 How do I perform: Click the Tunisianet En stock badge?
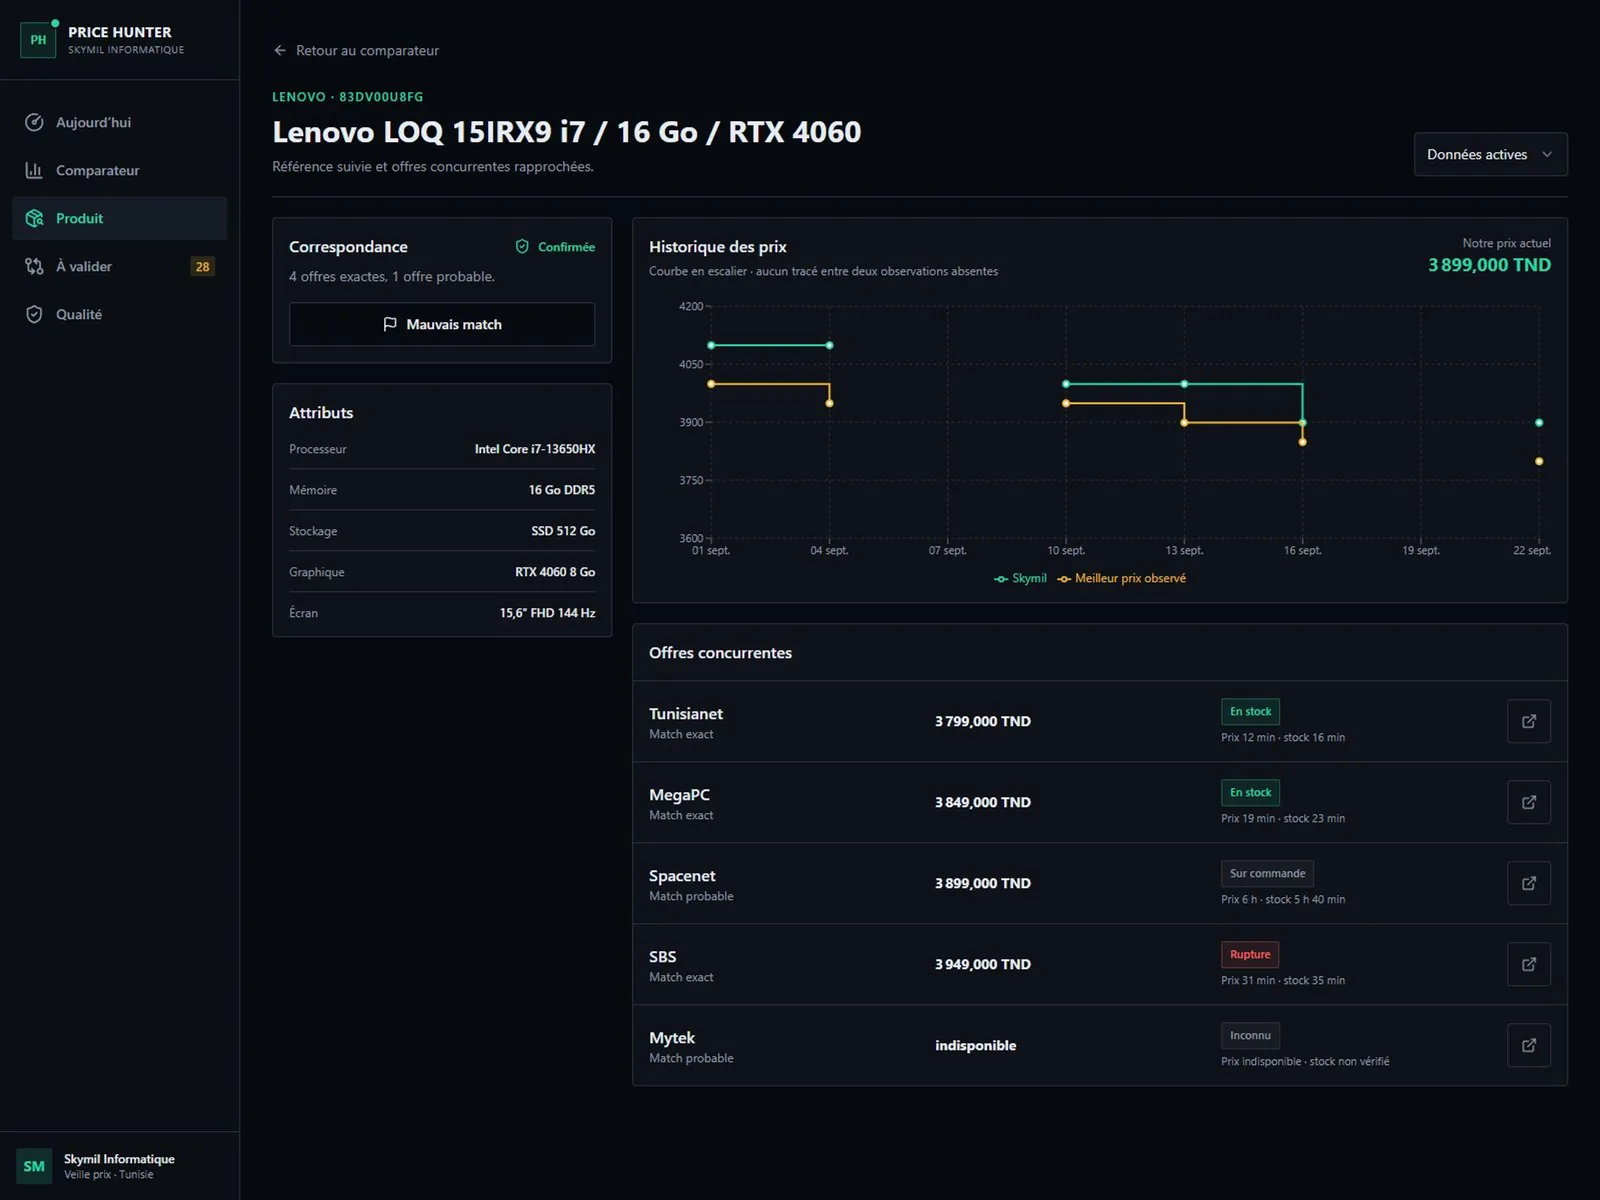pyautogui.click(x=1250, y=711)
